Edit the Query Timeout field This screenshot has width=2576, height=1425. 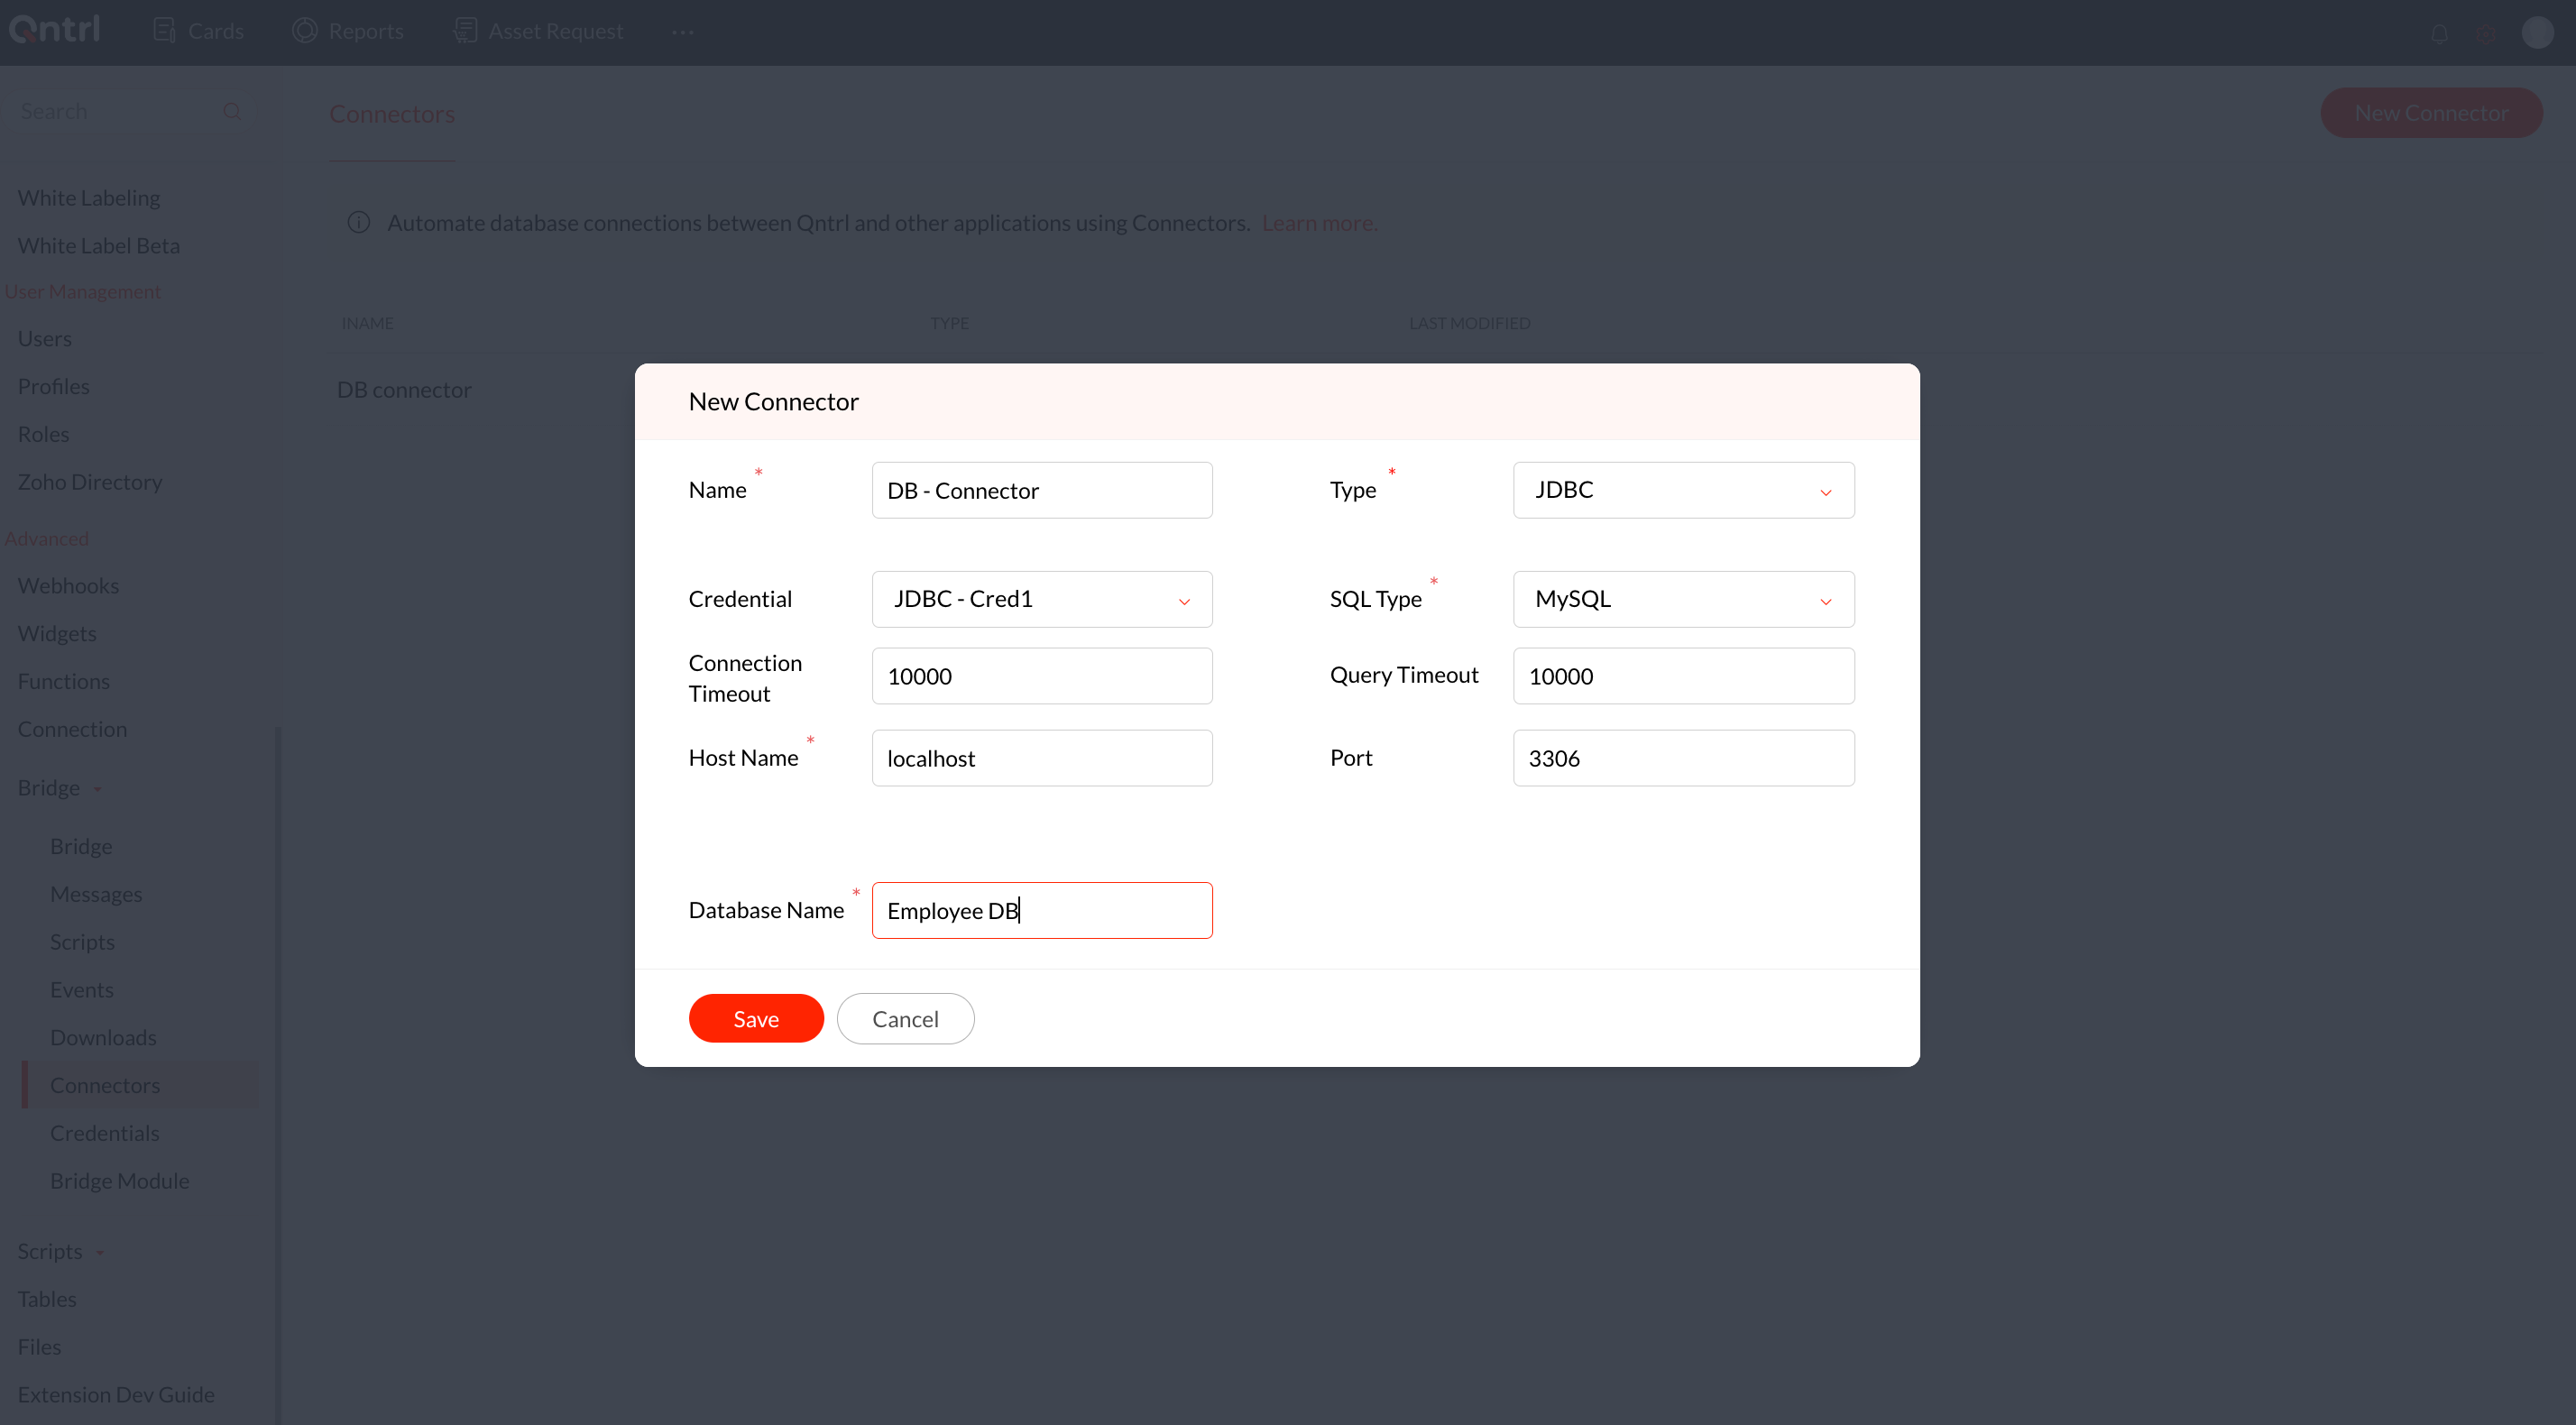[1683, 676]
